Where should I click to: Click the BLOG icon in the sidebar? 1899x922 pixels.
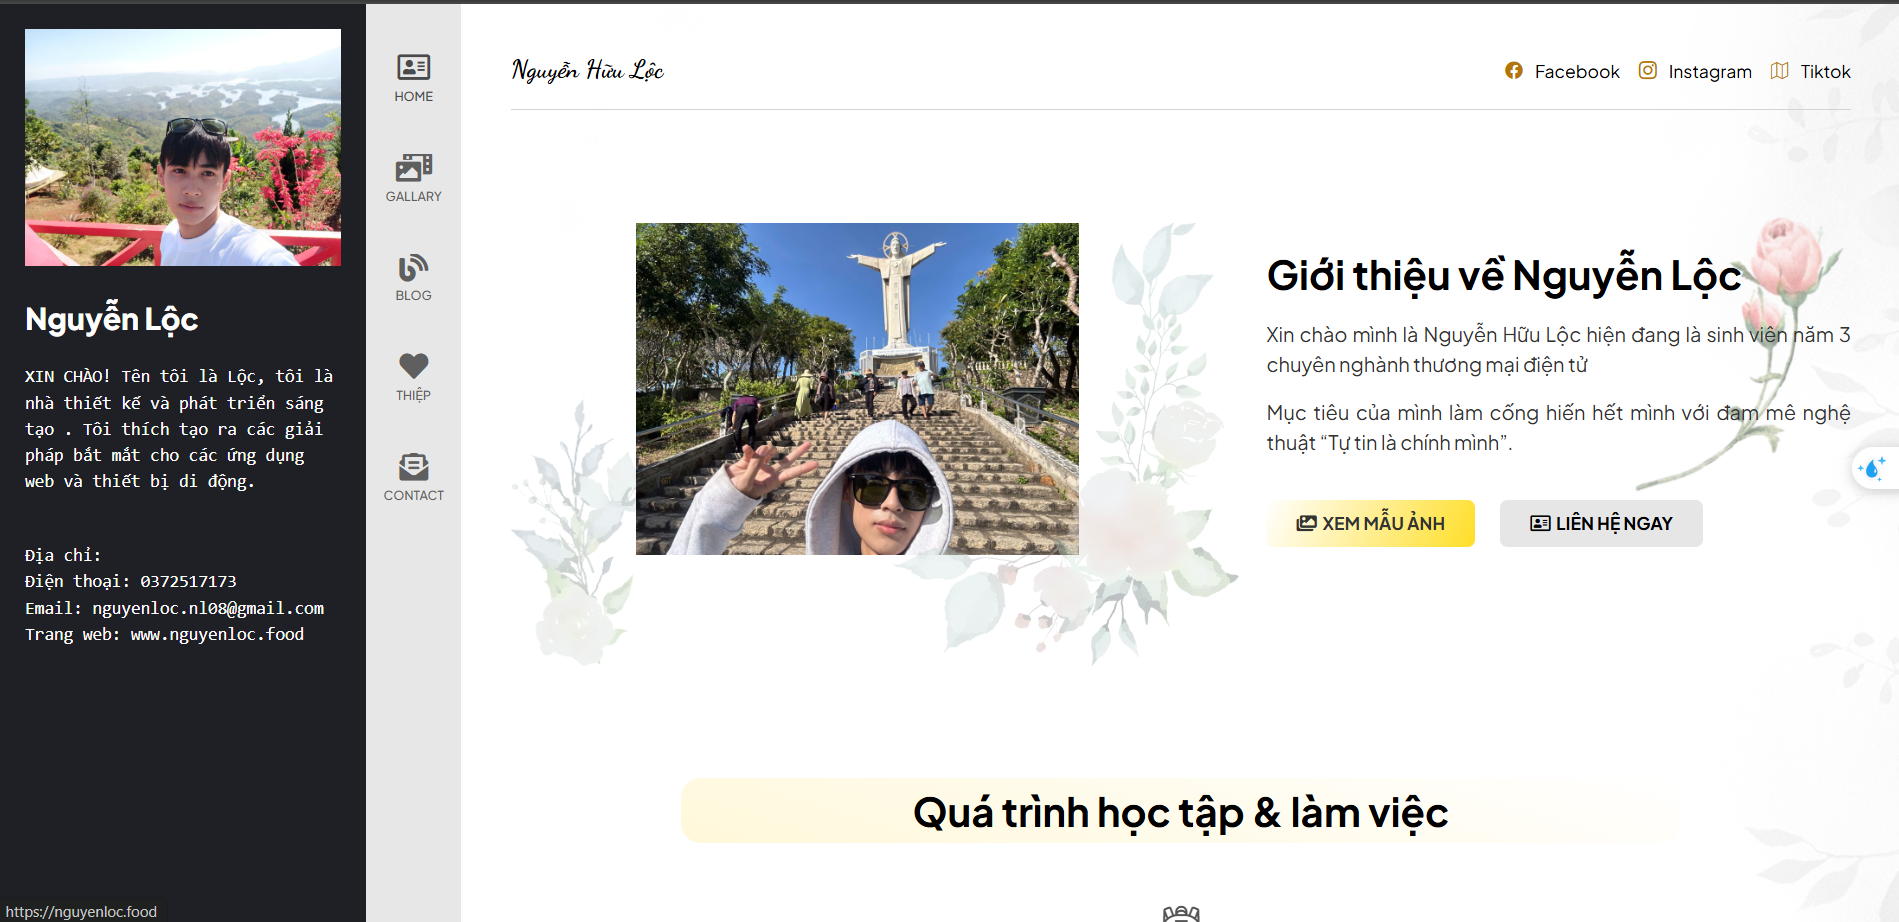[413, 266]
